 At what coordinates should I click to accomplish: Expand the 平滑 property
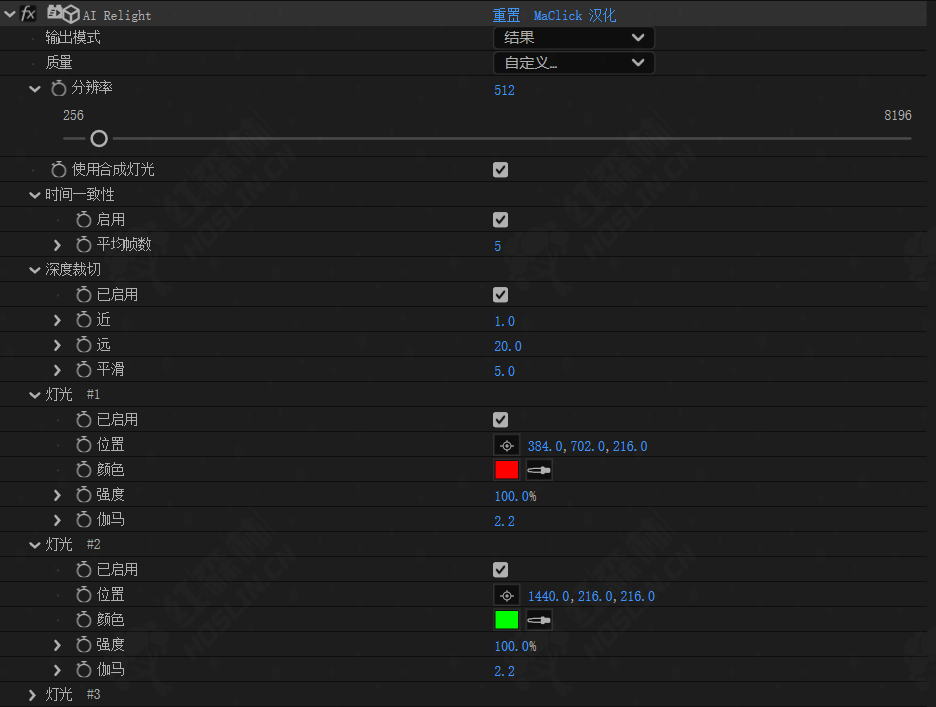[x=57, y=370]
